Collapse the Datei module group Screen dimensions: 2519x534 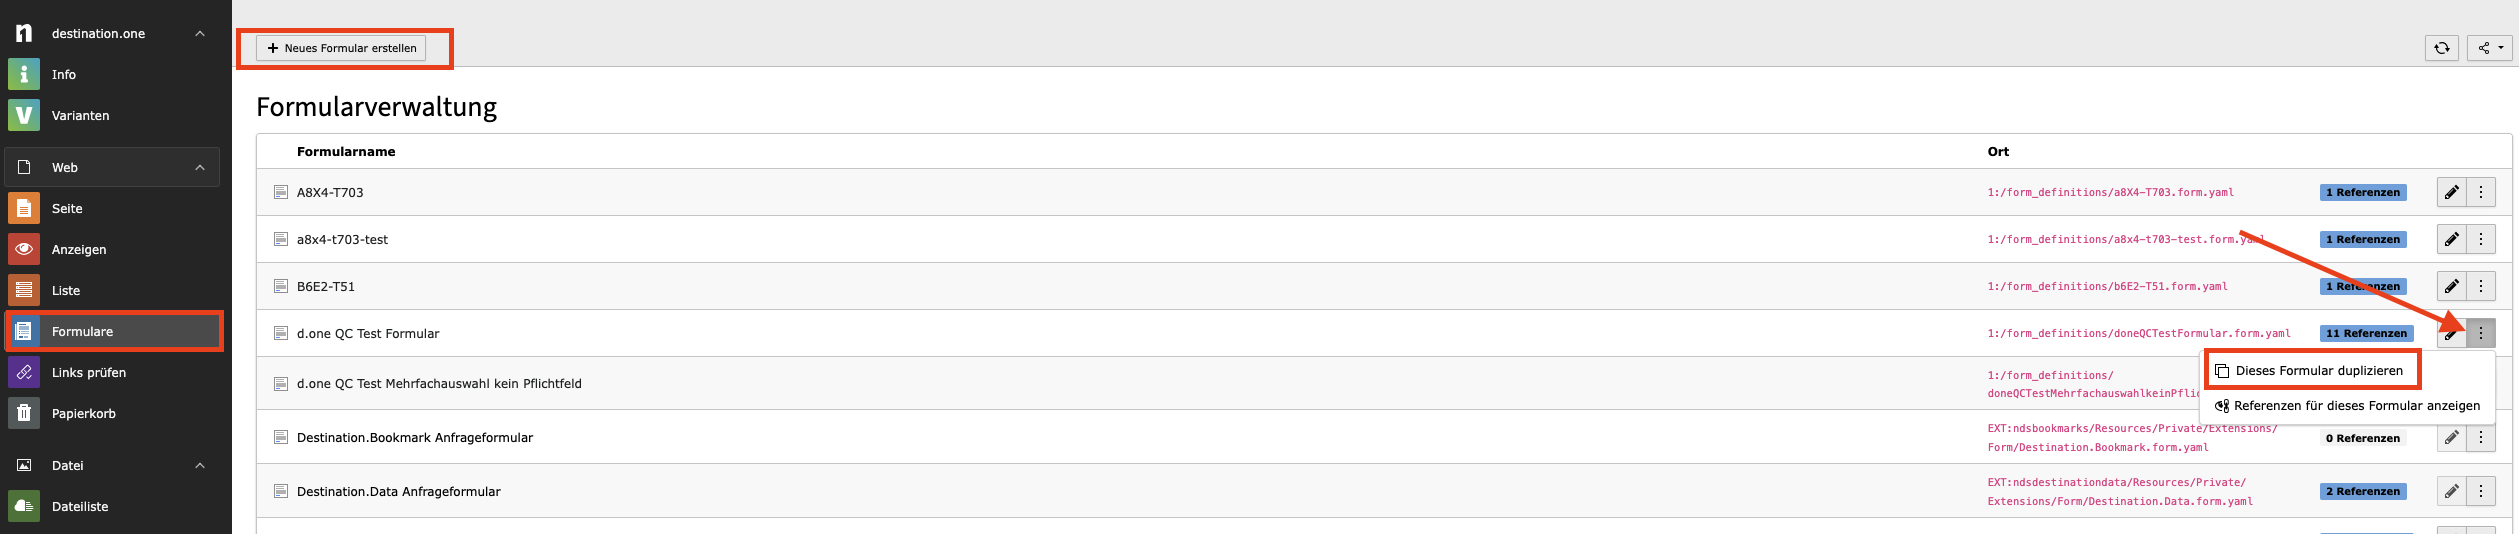point(200,466)
